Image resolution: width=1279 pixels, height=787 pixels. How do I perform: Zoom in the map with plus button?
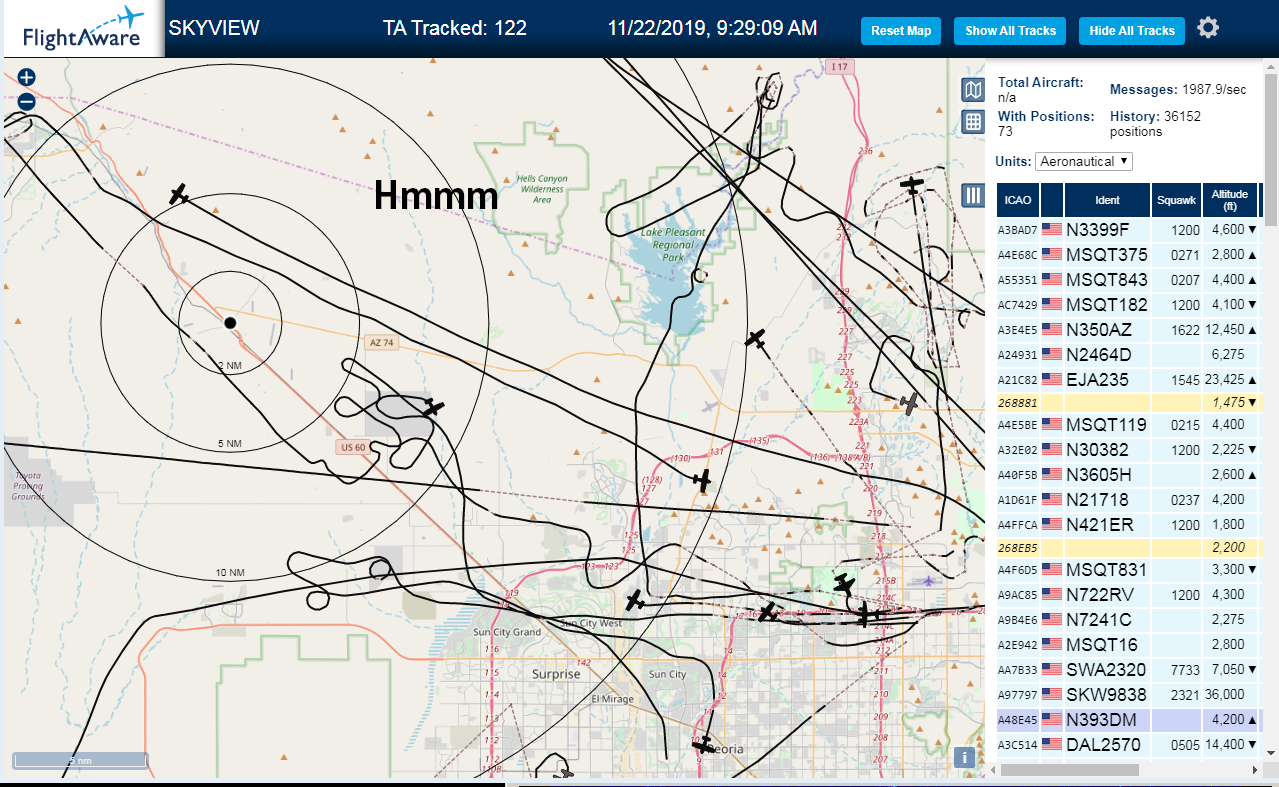pyautogui.click(x=26, y=77)
